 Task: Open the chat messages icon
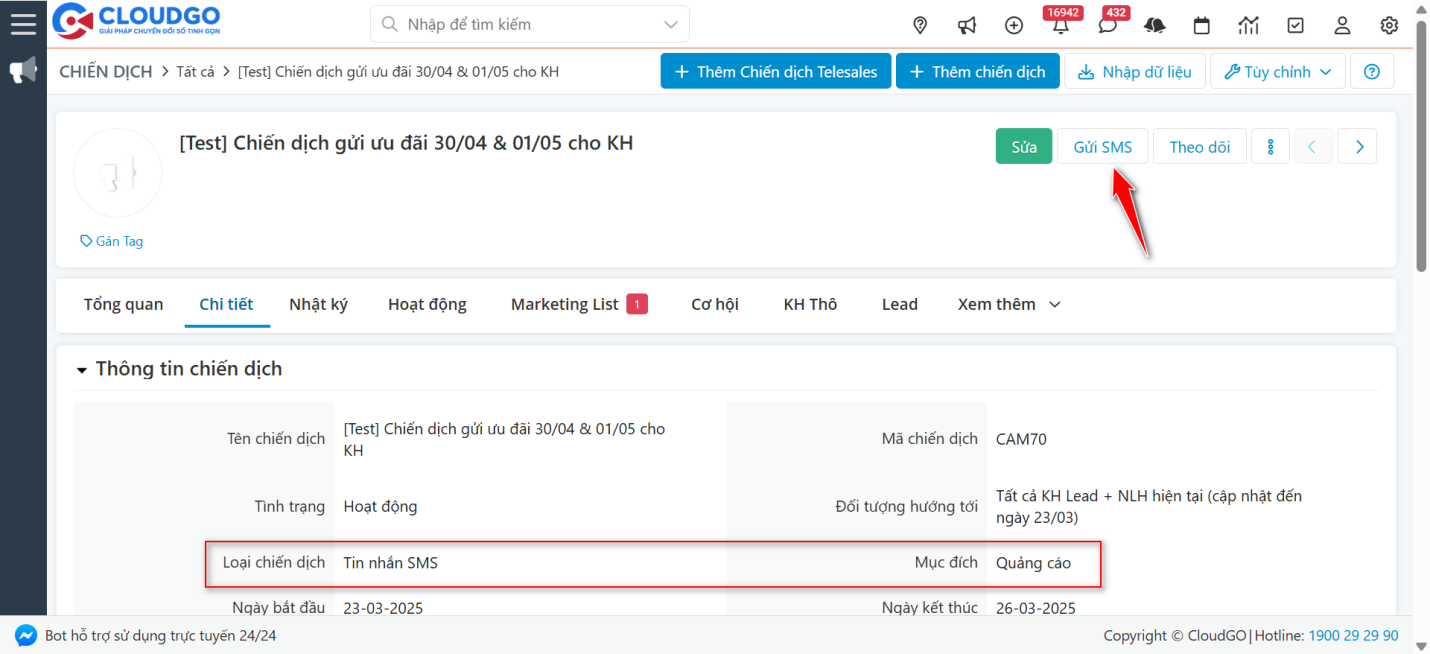tap(1107, 25)
